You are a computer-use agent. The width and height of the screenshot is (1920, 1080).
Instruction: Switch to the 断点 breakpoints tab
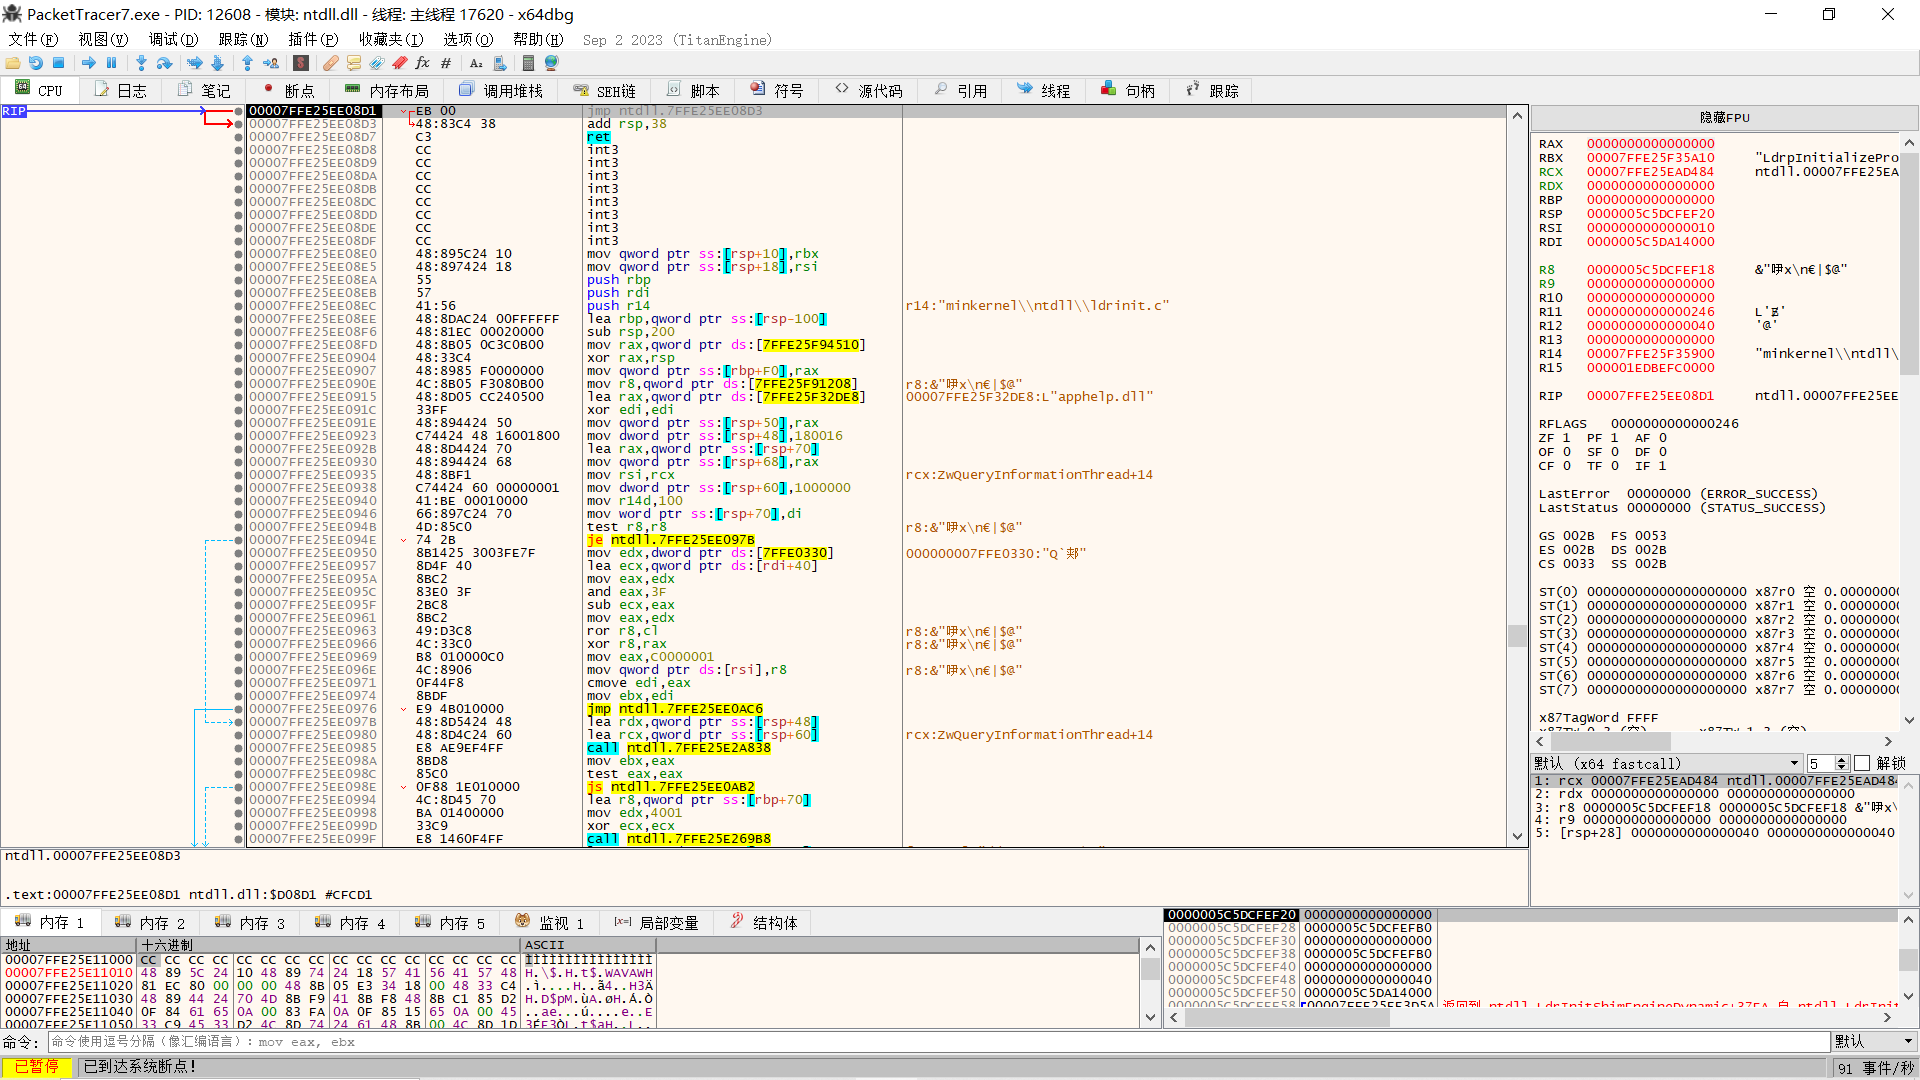point(288,90)
